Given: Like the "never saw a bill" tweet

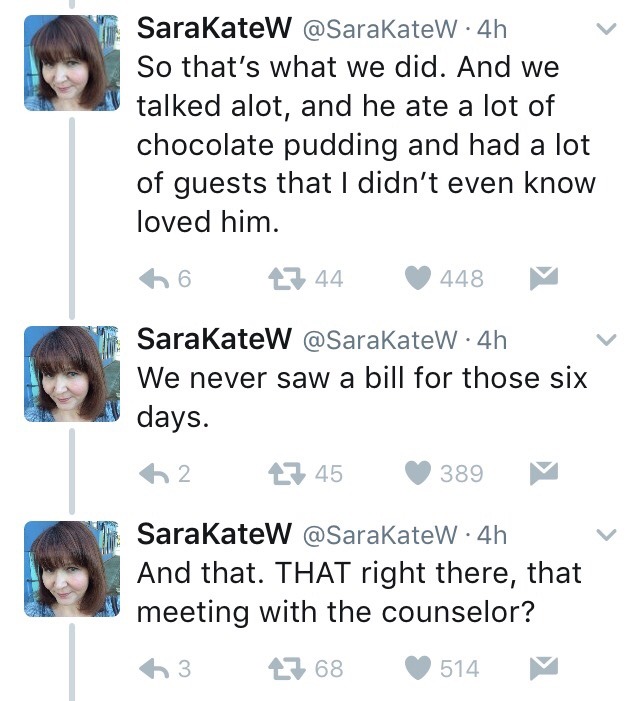Looking at the screenshot, I should click(x=419, y=473).
